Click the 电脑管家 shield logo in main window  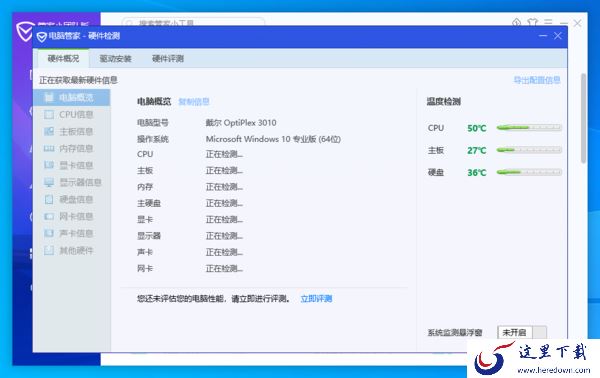coord(24,31)
